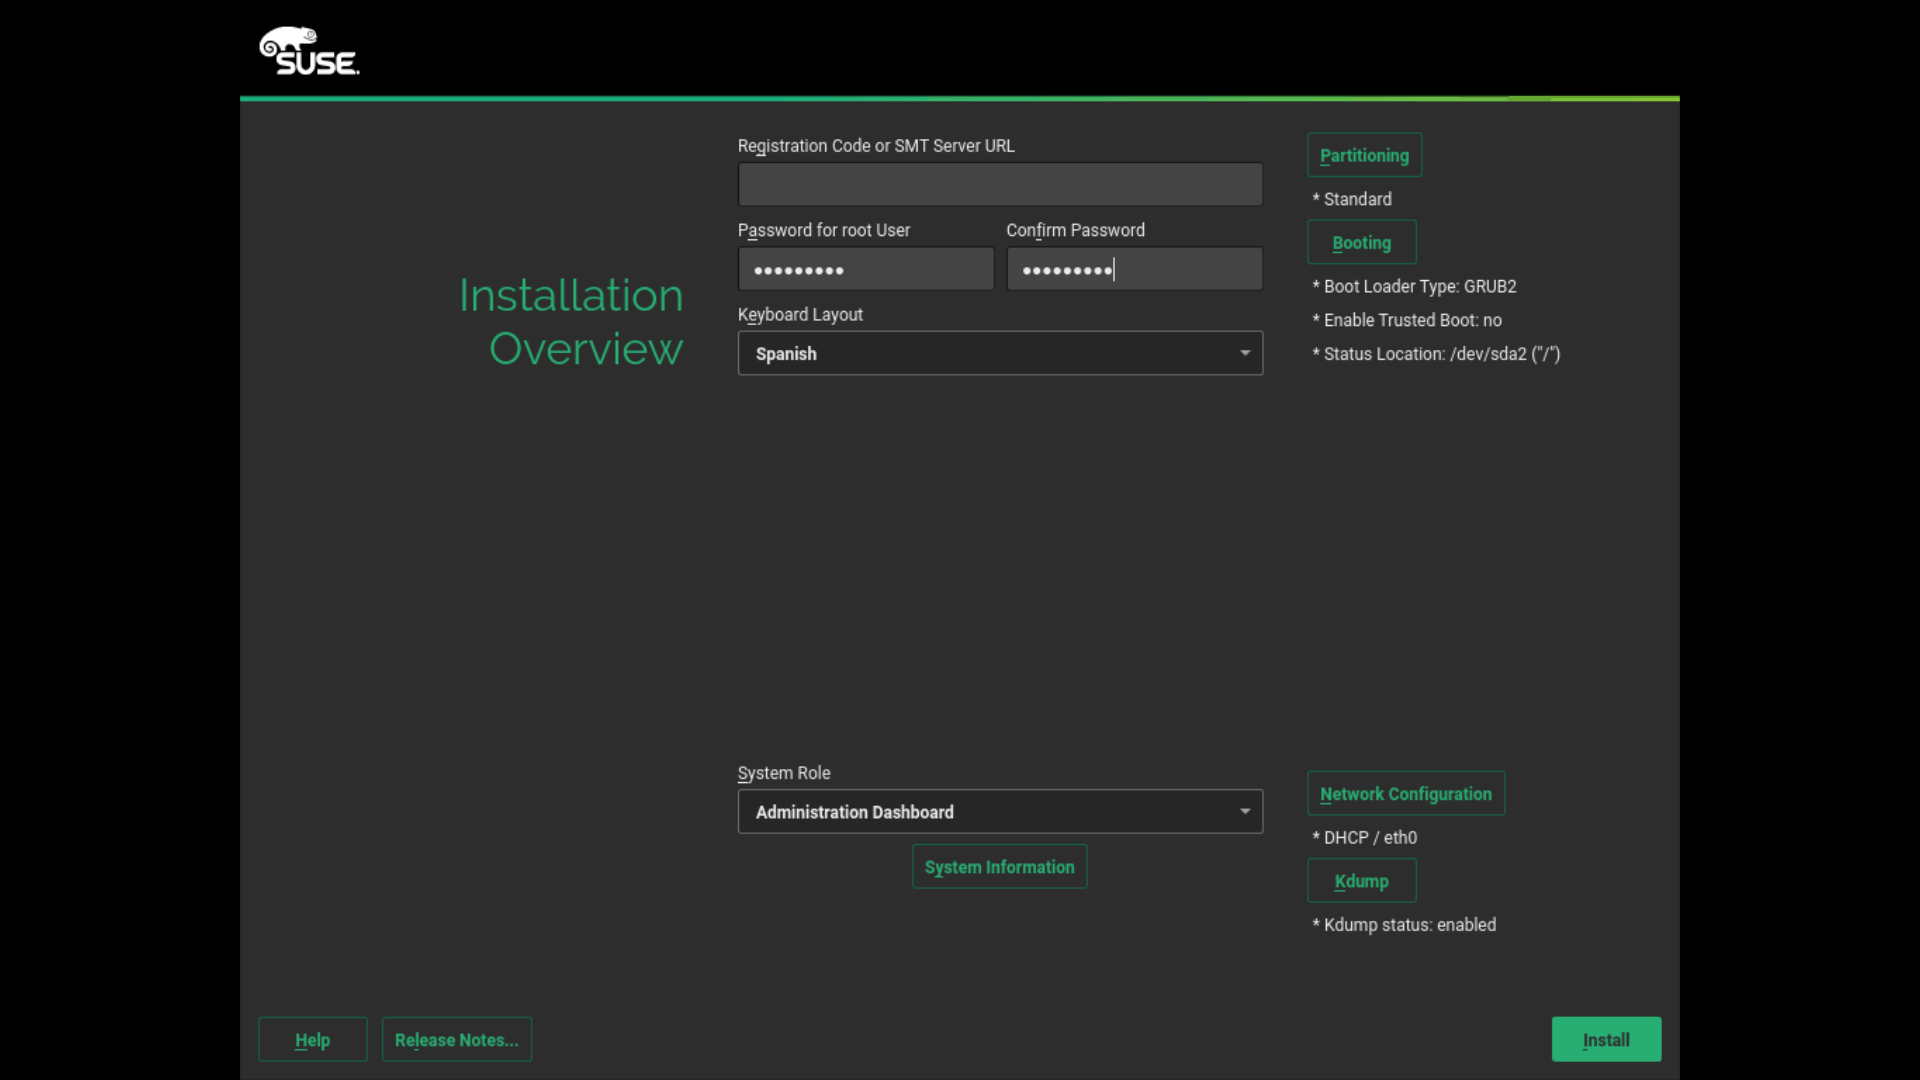Click the Status Location /dev/sda2 text
Image resolution: width=1920 pixels, height=1080 pixels.
coord(1436,354)
